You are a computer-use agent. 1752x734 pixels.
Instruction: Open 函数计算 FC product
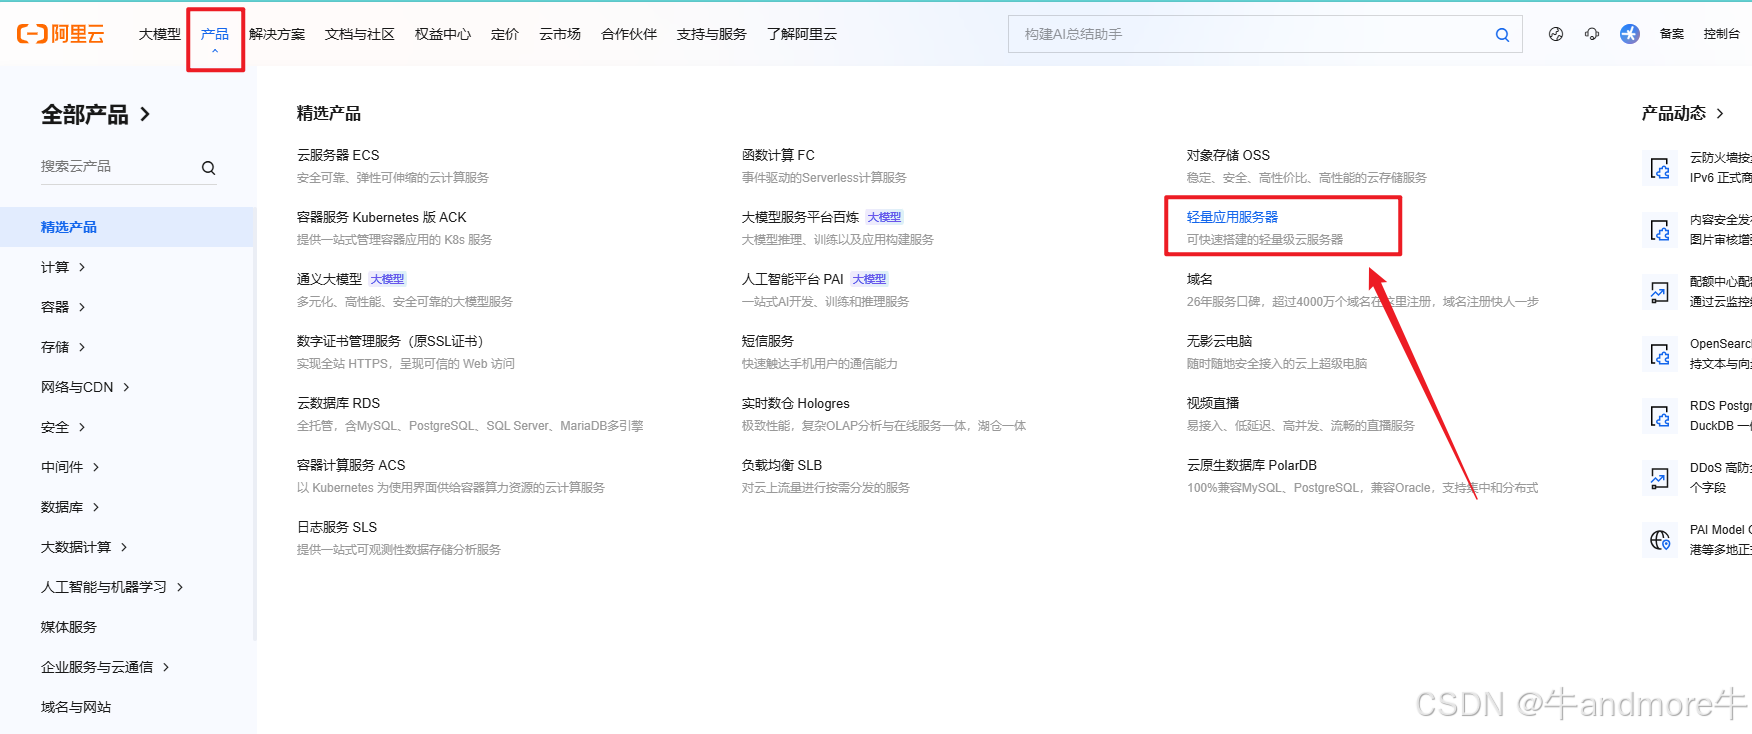(x=778, y=155)
